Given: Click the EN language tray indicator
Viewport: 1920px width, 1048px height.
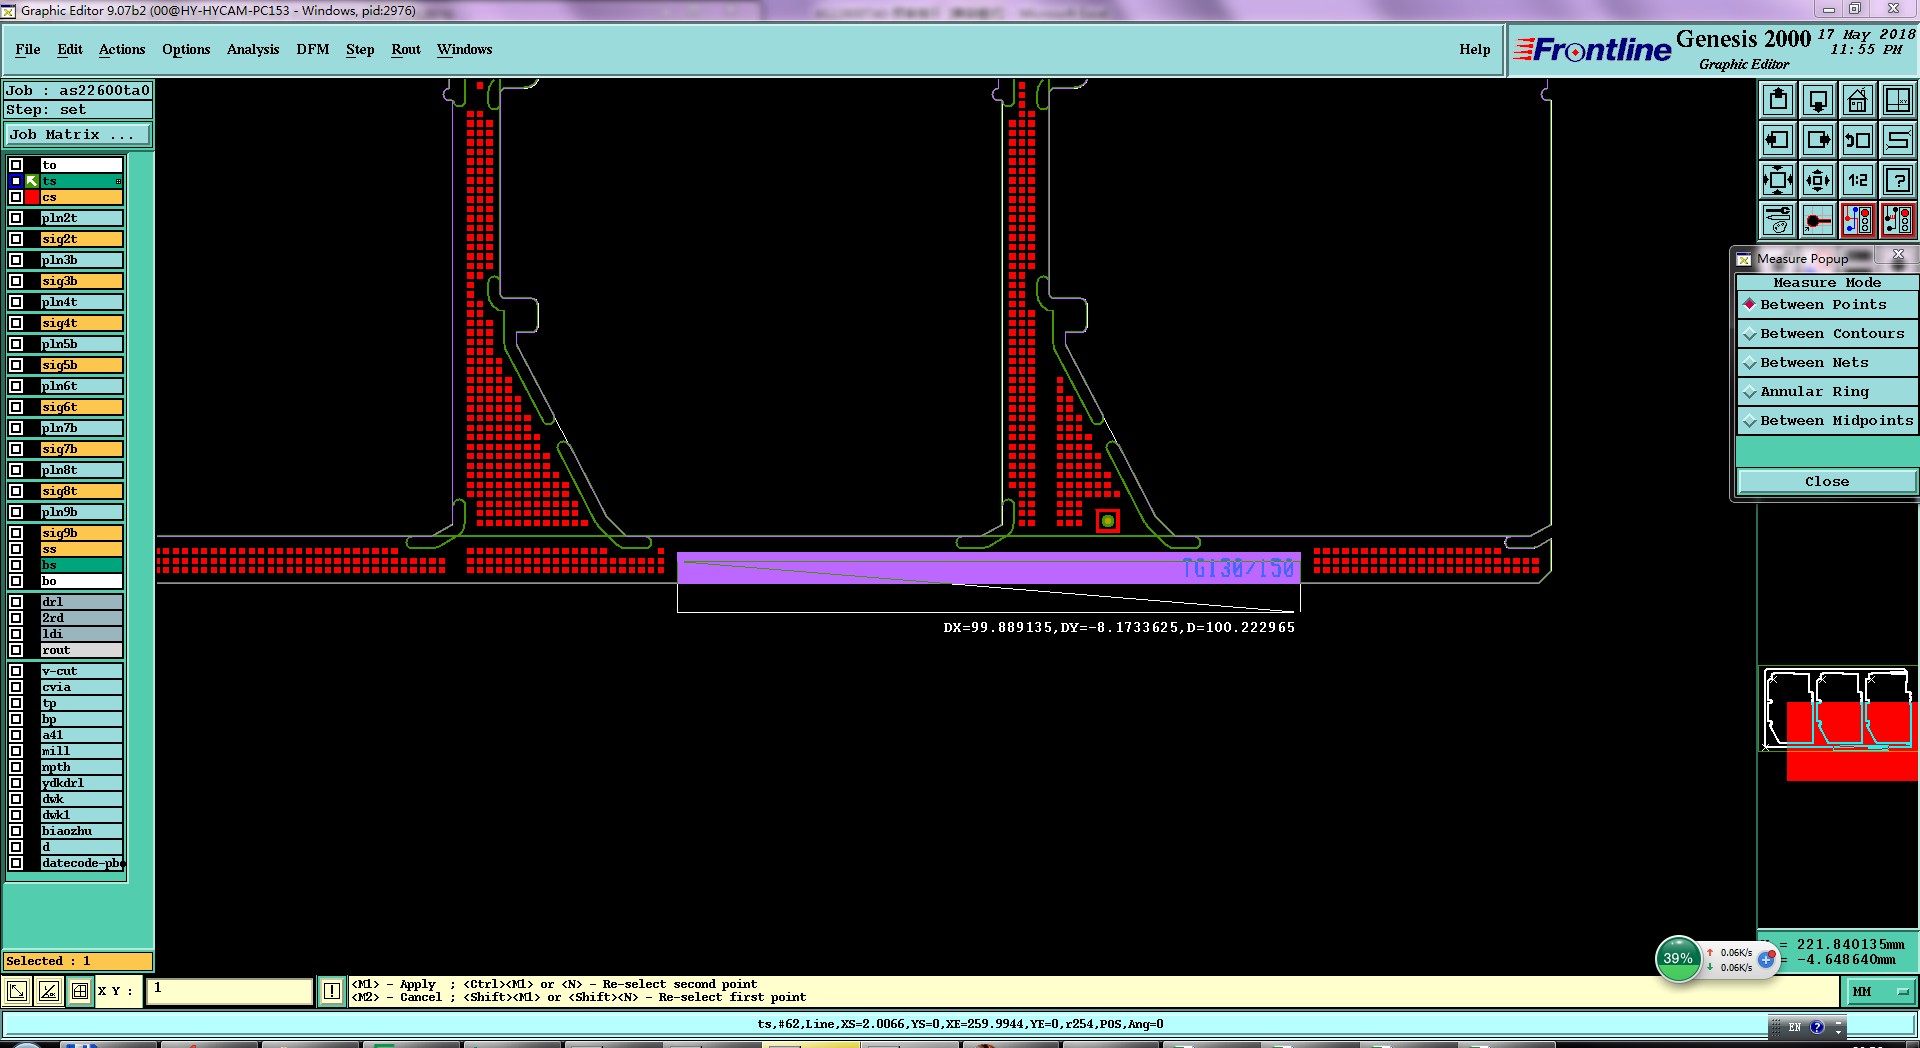Looking at the screenshot, I should 1795,1027.
